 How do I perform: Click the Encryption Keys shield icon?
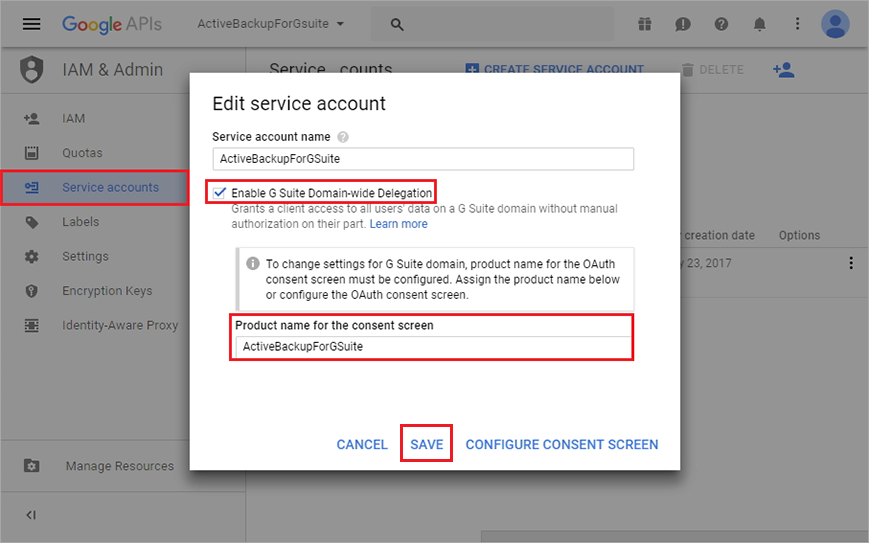coord(32,291)
